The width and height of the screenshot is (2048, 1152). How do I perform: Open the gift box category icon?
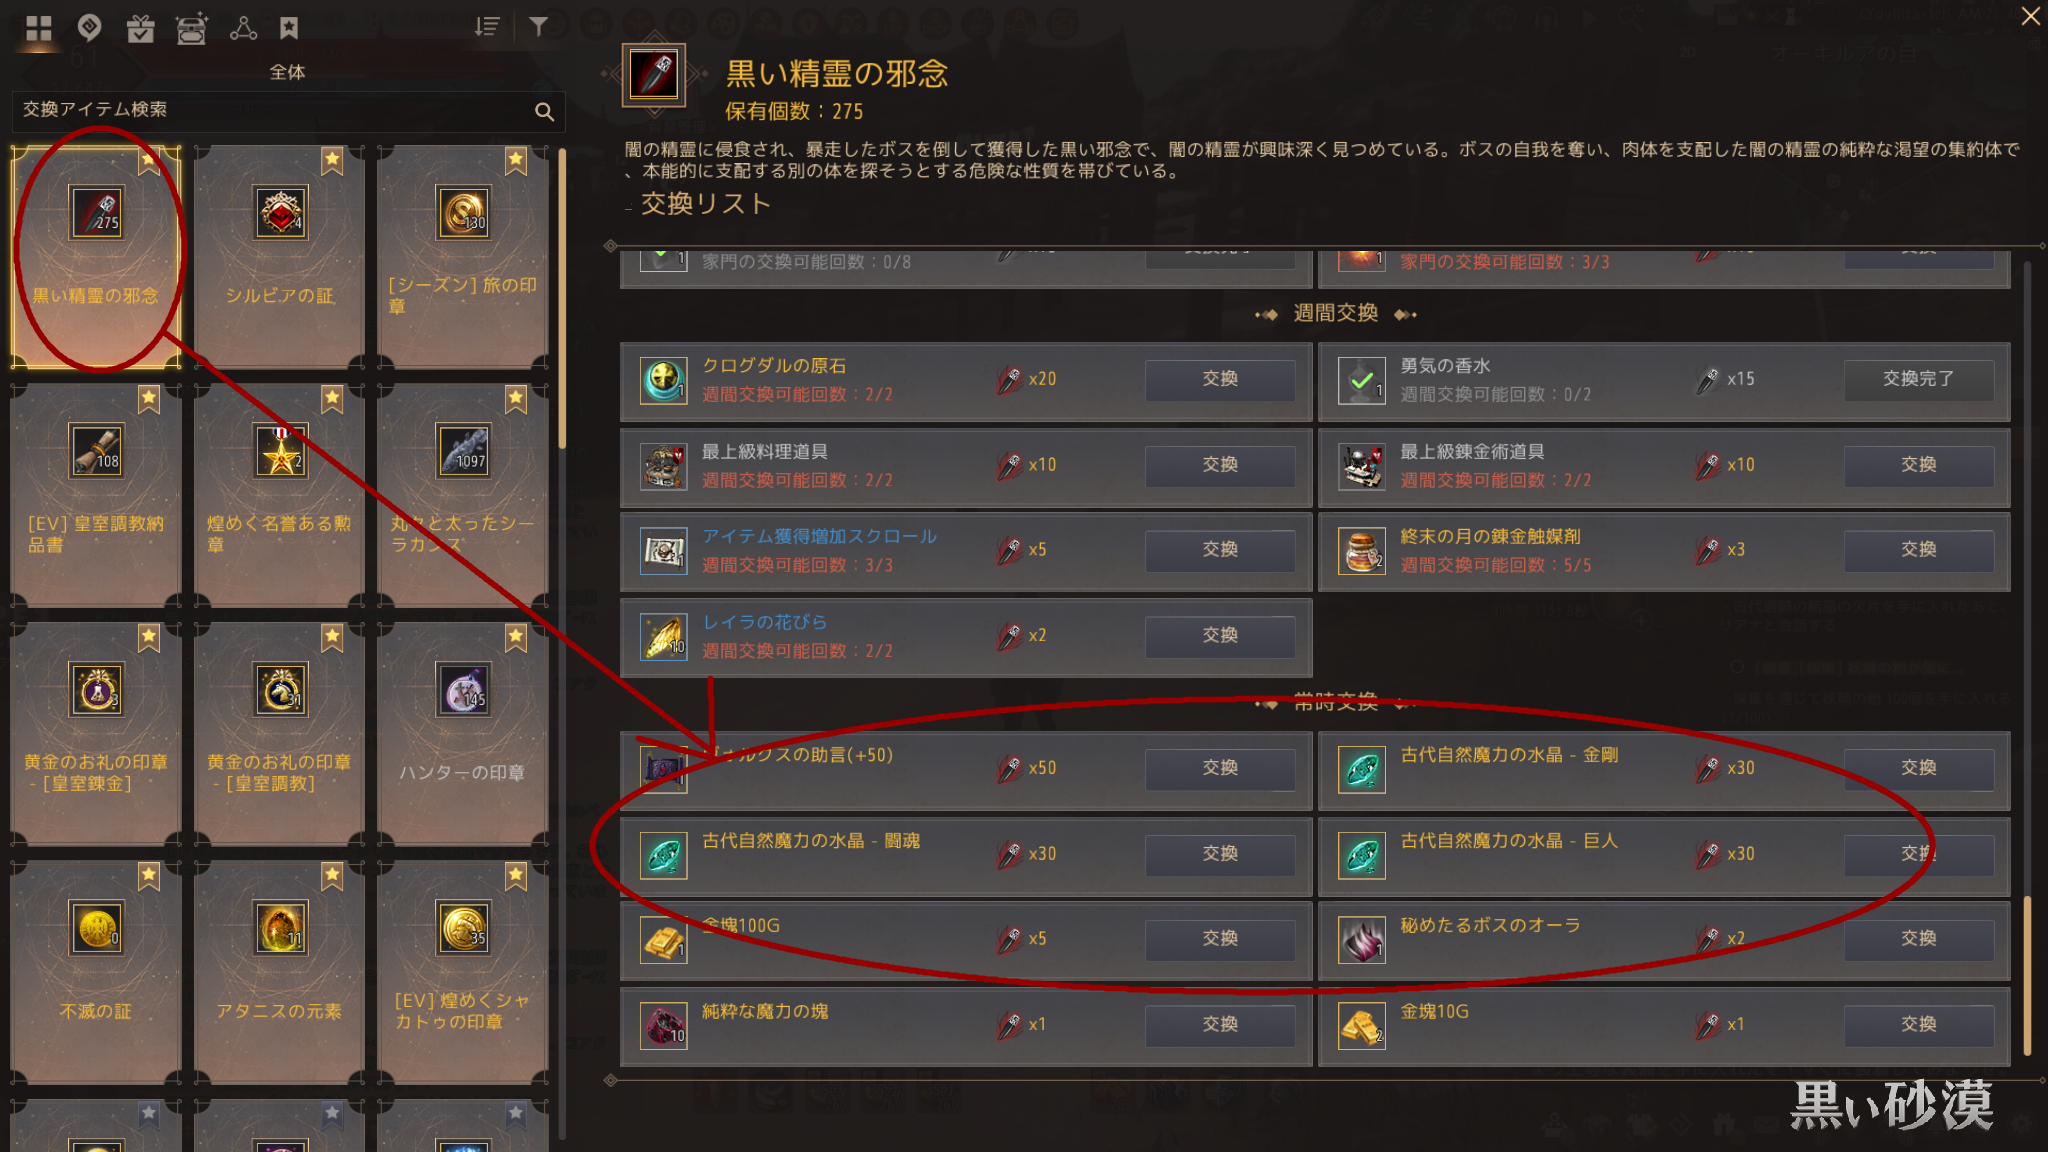(140, 28)
